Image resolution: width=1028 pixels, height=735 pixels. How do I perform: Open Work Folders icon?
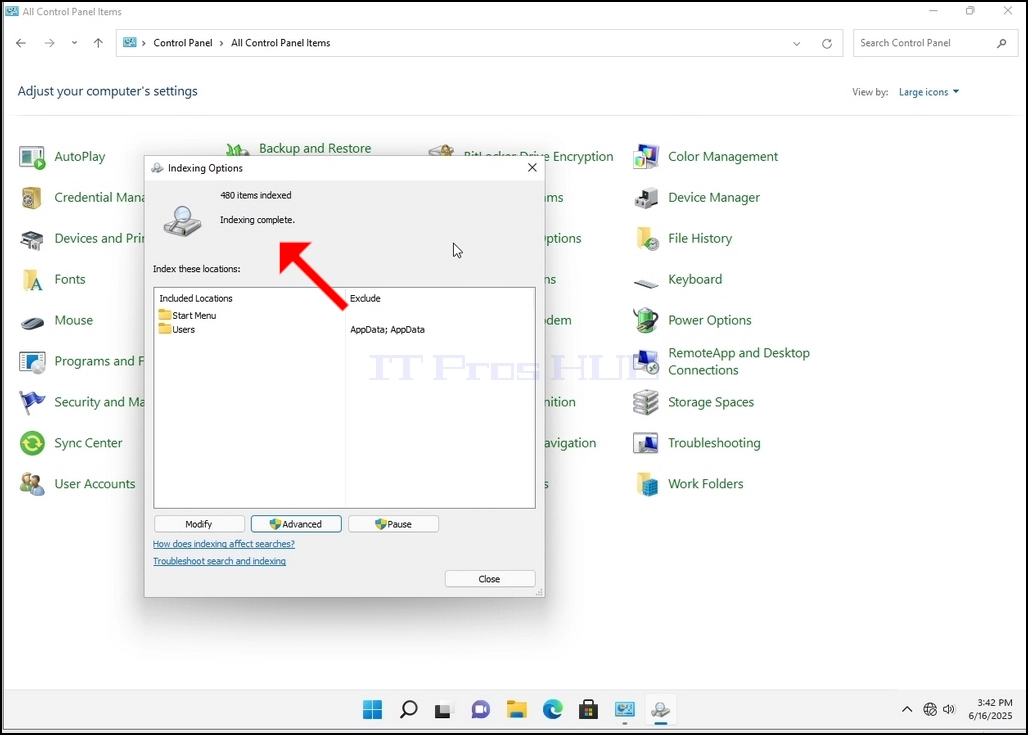click(646, 485)
